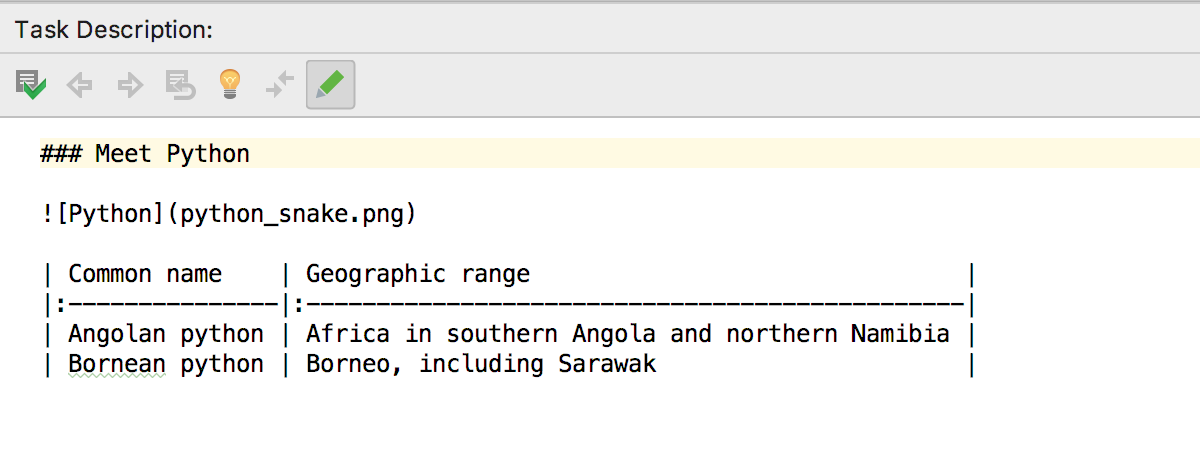The image size is (1200, 468).
Task: Click the 'Geographic range' table header cell
Action: coord(418,274)
